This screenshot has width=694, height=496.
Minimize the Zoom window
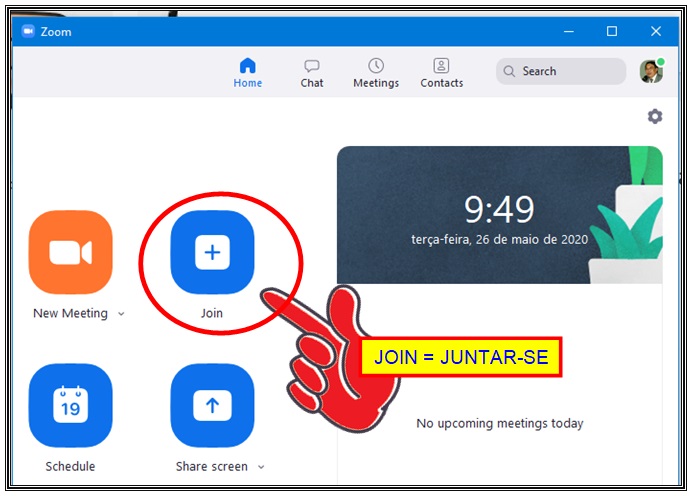[x=567, y=31]
